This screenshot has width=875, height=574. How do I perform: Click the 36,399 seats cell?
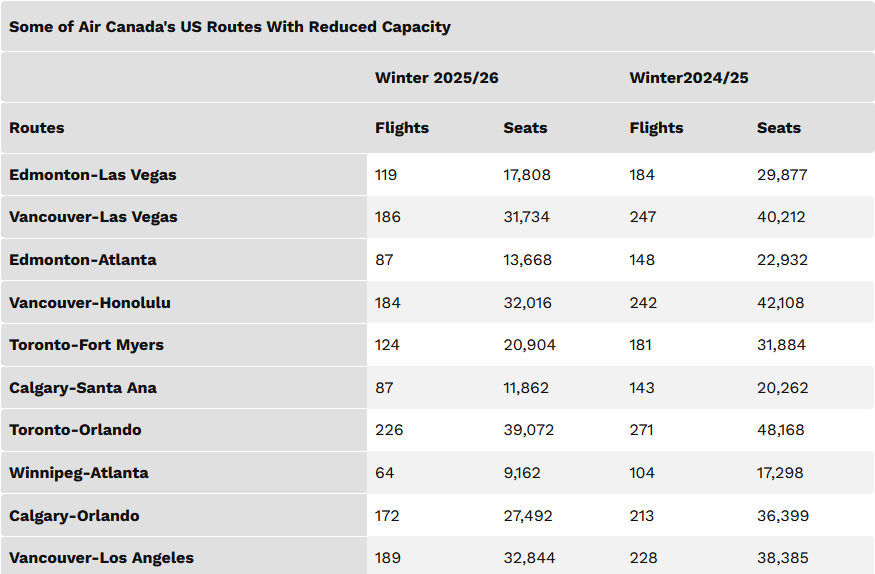[783, 516]
